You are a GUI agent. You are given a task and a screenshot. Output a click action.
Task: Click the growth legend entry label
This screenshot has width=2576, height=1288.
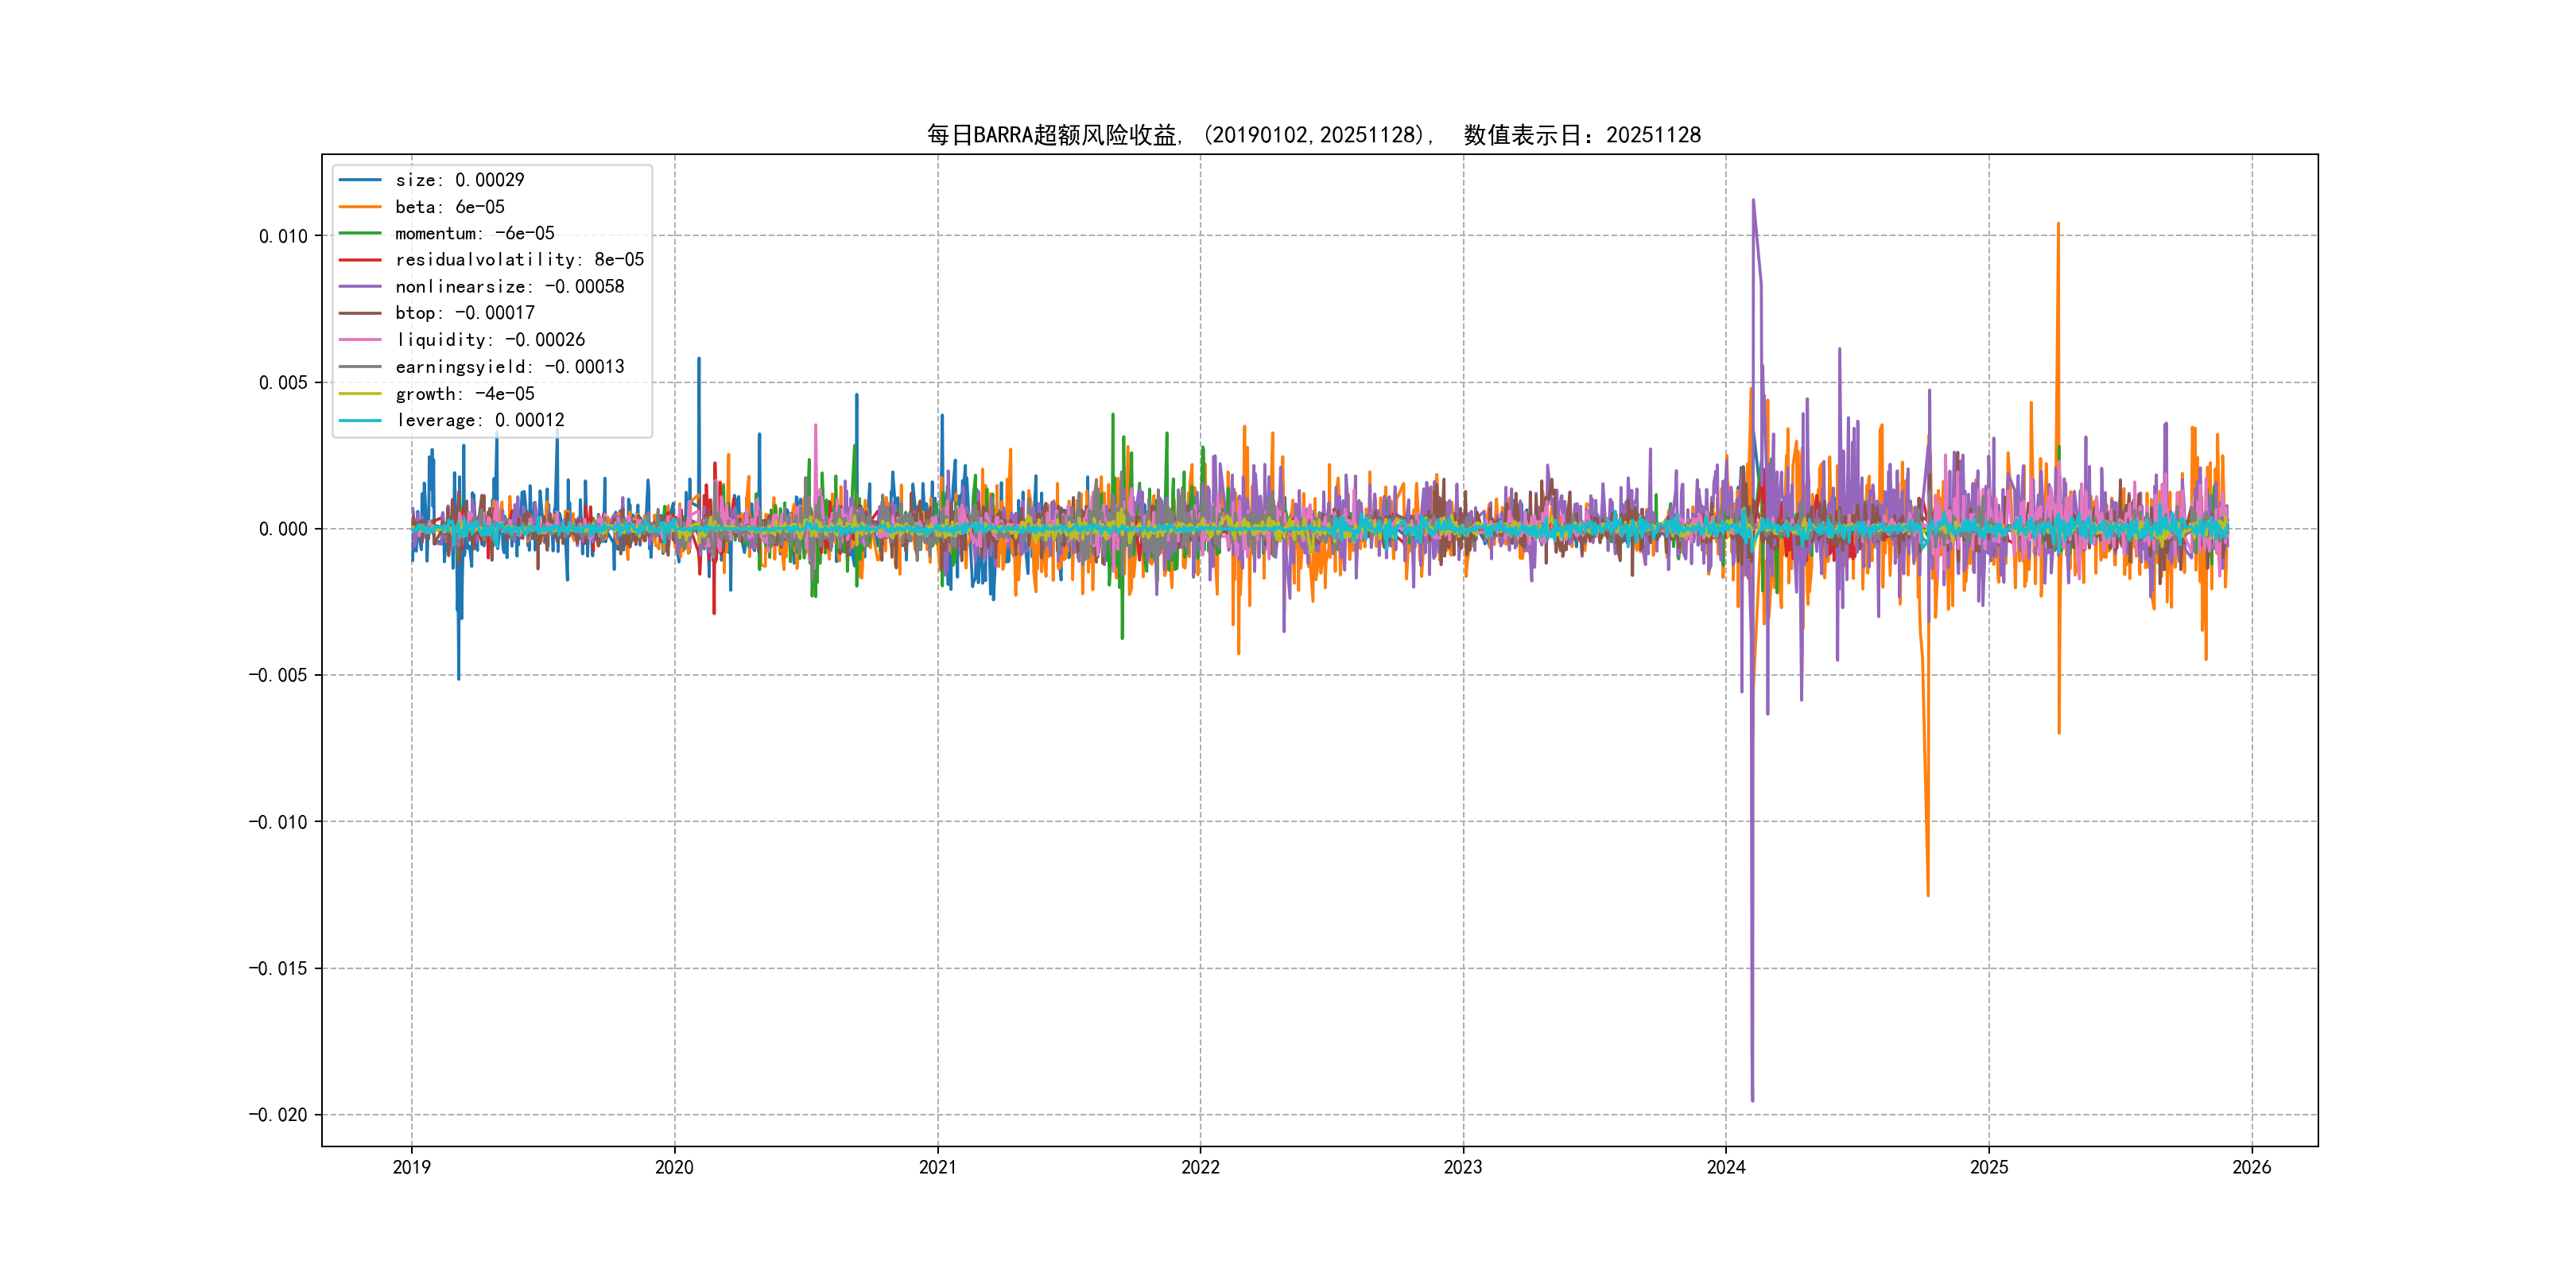point(464,394)
